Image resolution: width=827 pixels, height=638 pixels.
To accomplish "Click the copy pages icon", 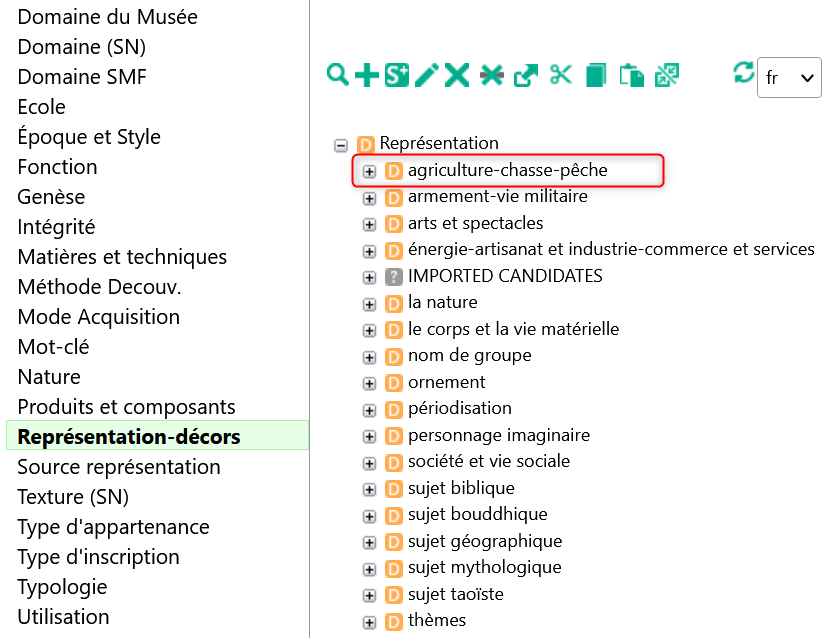I will point(596,74).
